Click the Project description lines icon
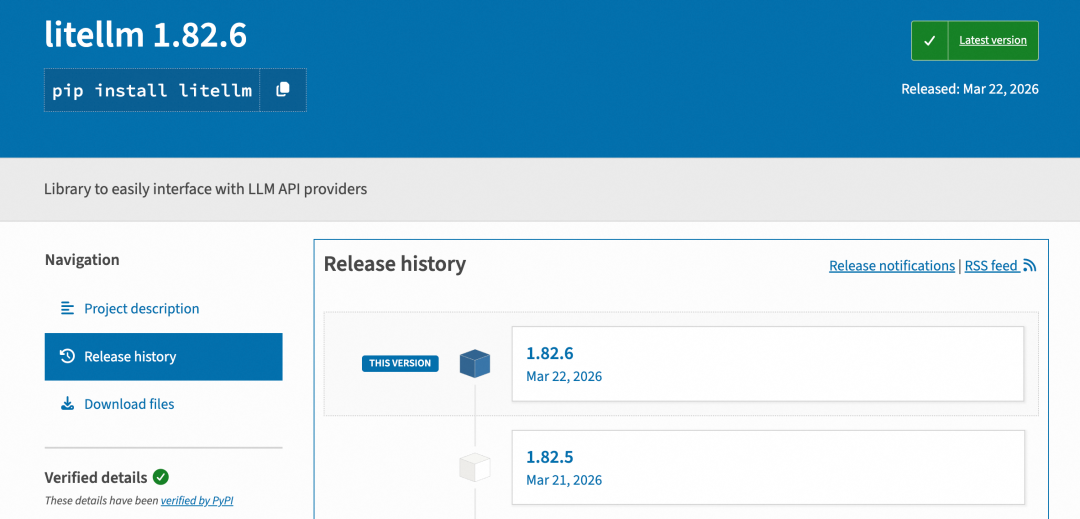The width and height of the screenshot is (1080, 519). (67, 308)
